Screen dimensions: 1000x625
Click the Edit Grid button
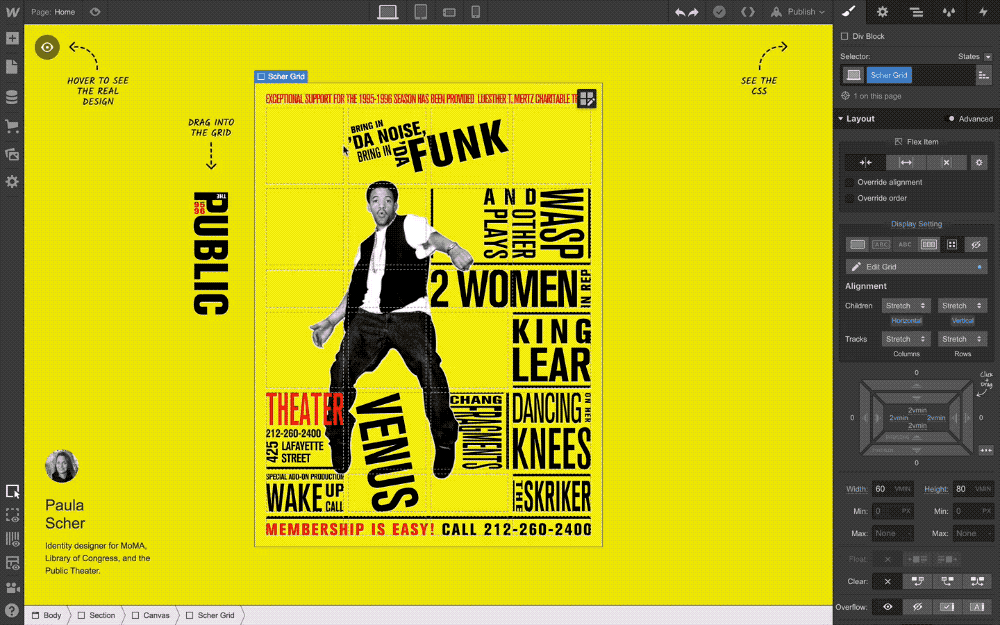[916, 267]
